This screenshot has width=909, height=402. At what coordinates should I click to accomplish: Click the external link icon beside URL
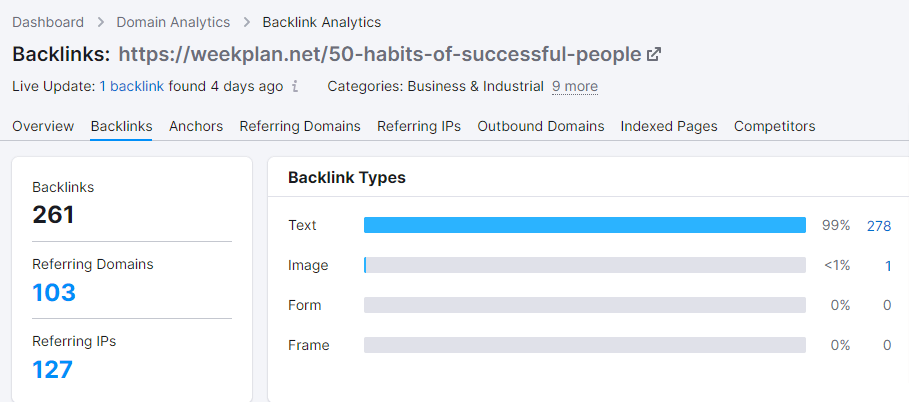[x=654, y=54]
